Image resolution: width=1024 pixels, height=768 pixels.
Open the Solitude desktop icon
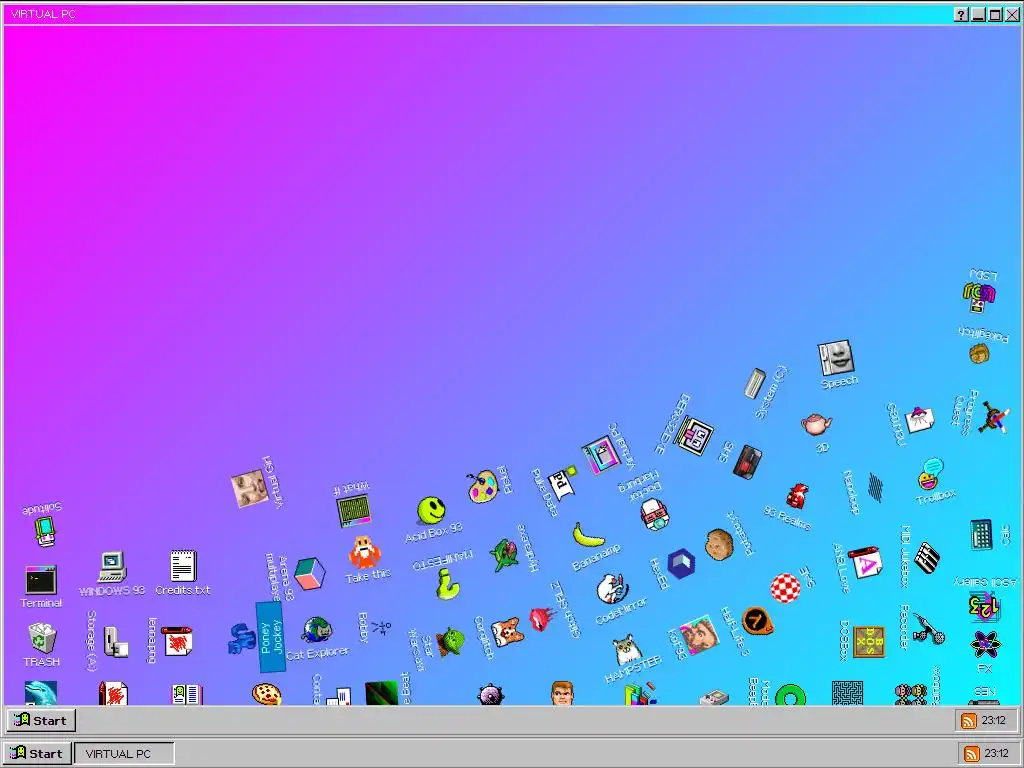point(44,530)
